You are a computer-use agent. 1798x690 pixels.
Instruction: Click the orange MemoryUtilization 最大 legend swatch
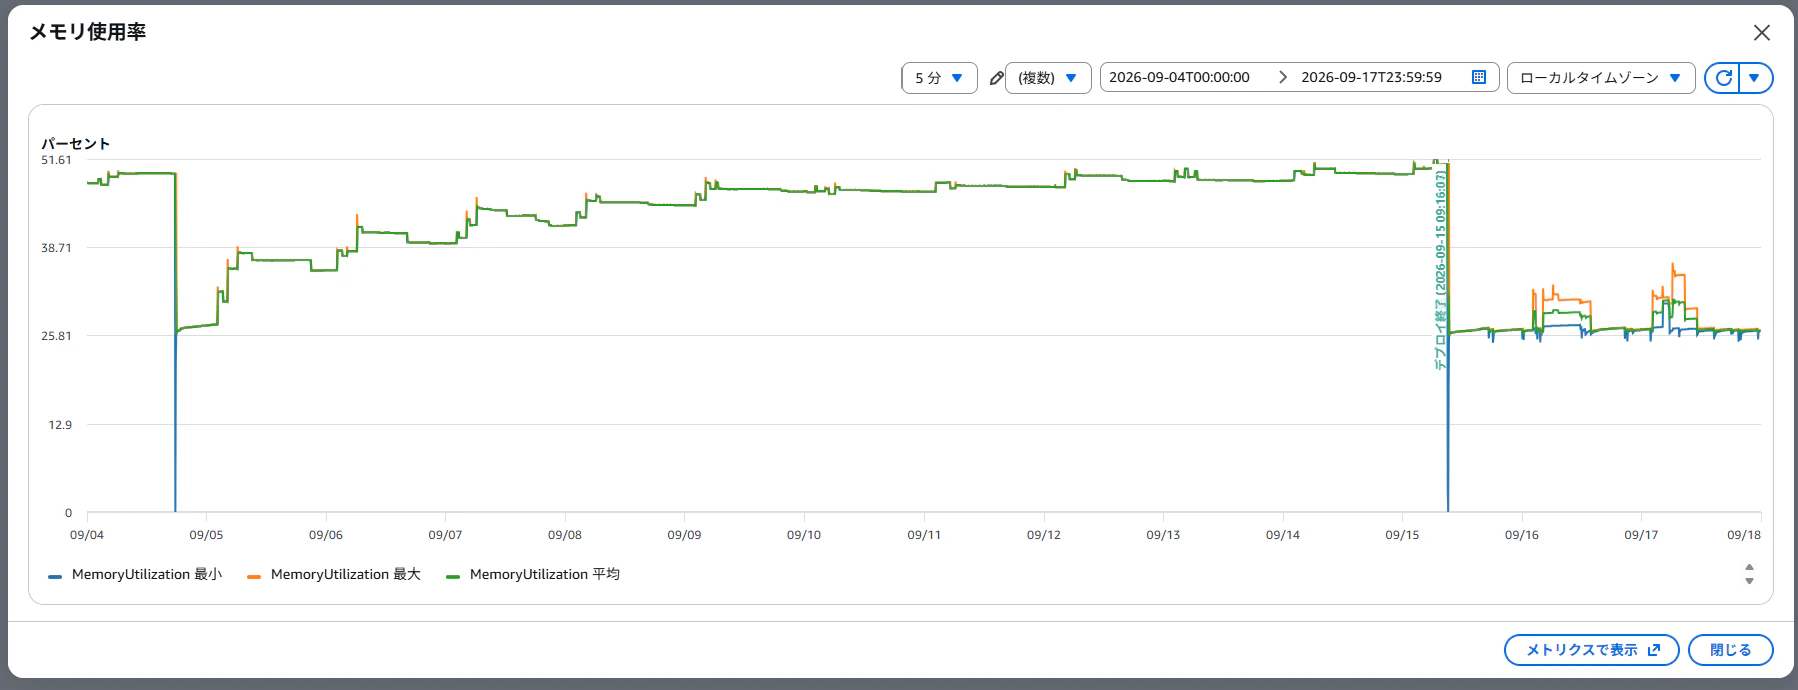[254, 576]
